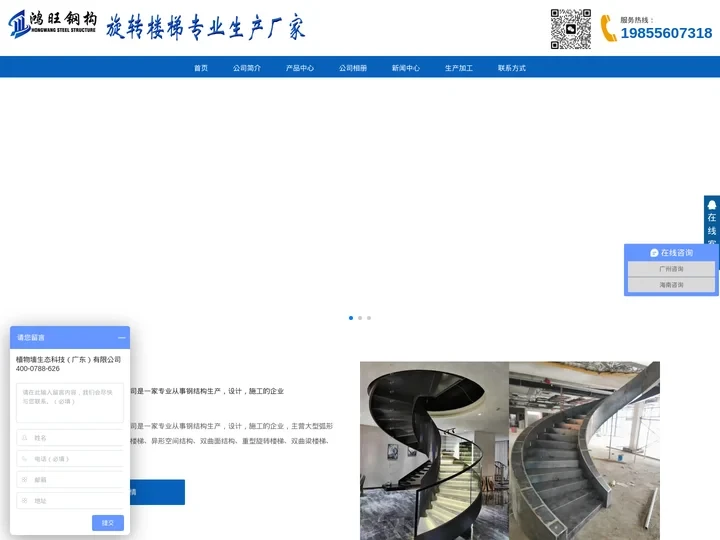The height and width of the screenshot is (540, 720).
Task: Minimize the 请您留言 message widget
Action: [122, 338]
